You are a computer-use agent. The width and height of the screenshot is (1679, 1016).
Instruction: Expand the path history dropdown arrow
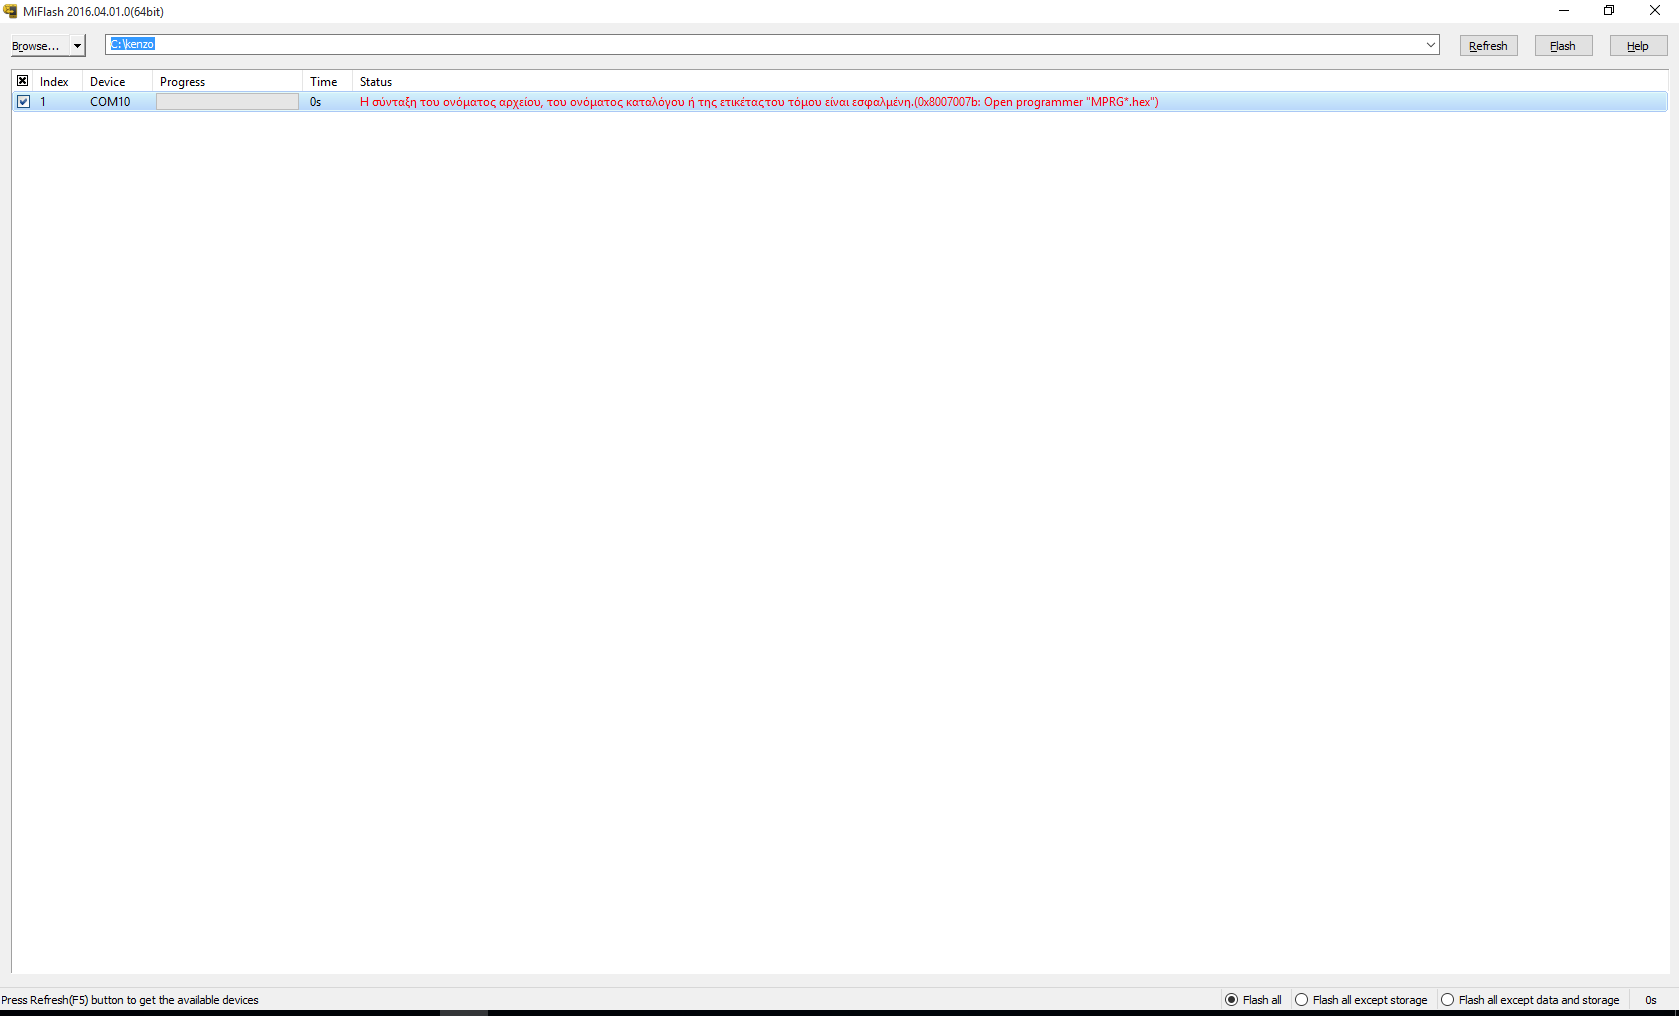coord(1431,45)
